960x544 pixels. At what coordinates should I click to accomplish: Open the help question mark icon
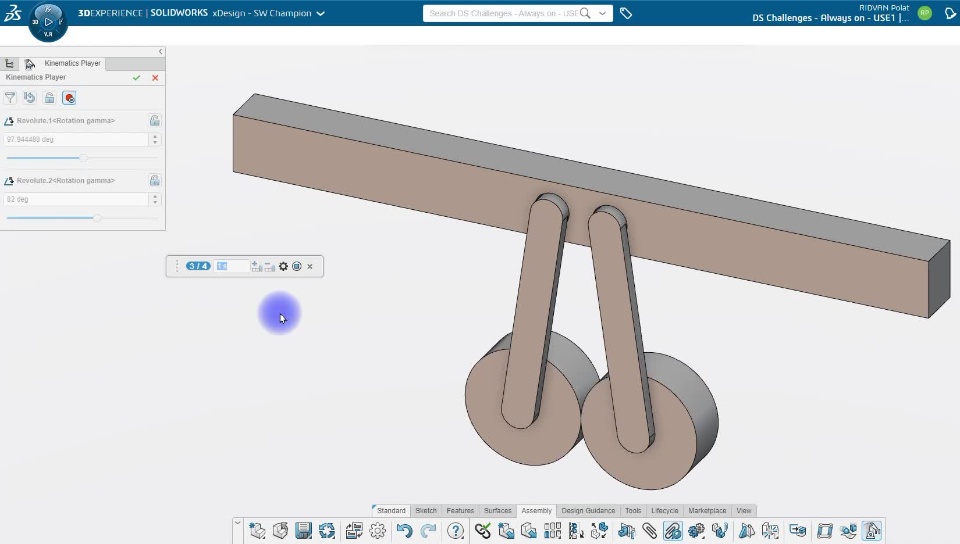456,531
